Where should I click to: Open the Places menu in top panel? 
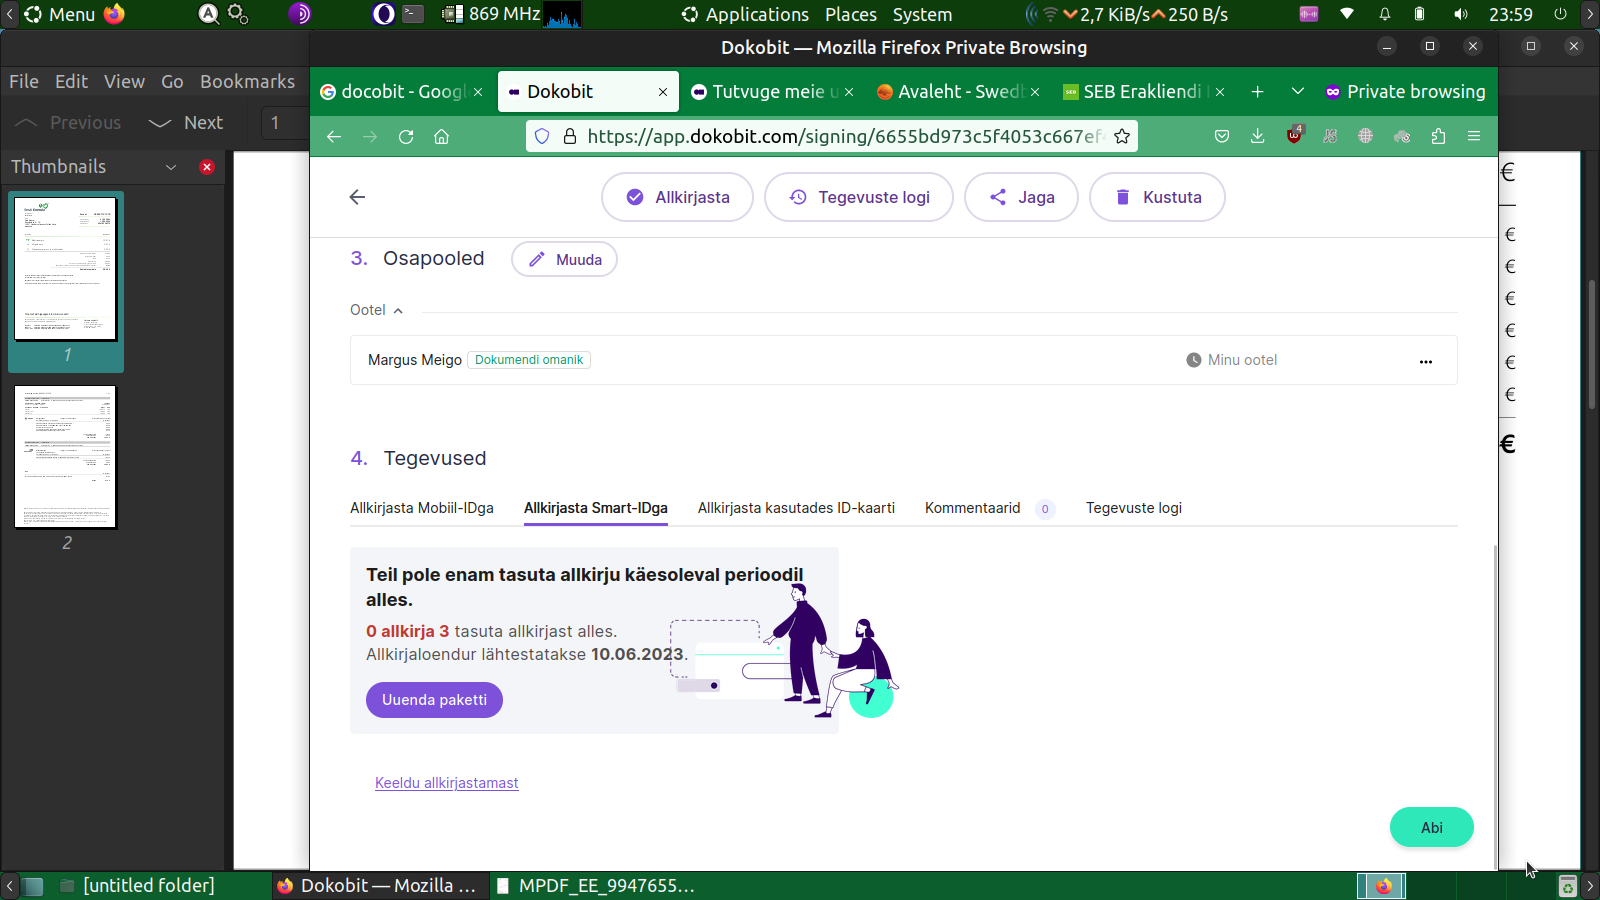851,14
